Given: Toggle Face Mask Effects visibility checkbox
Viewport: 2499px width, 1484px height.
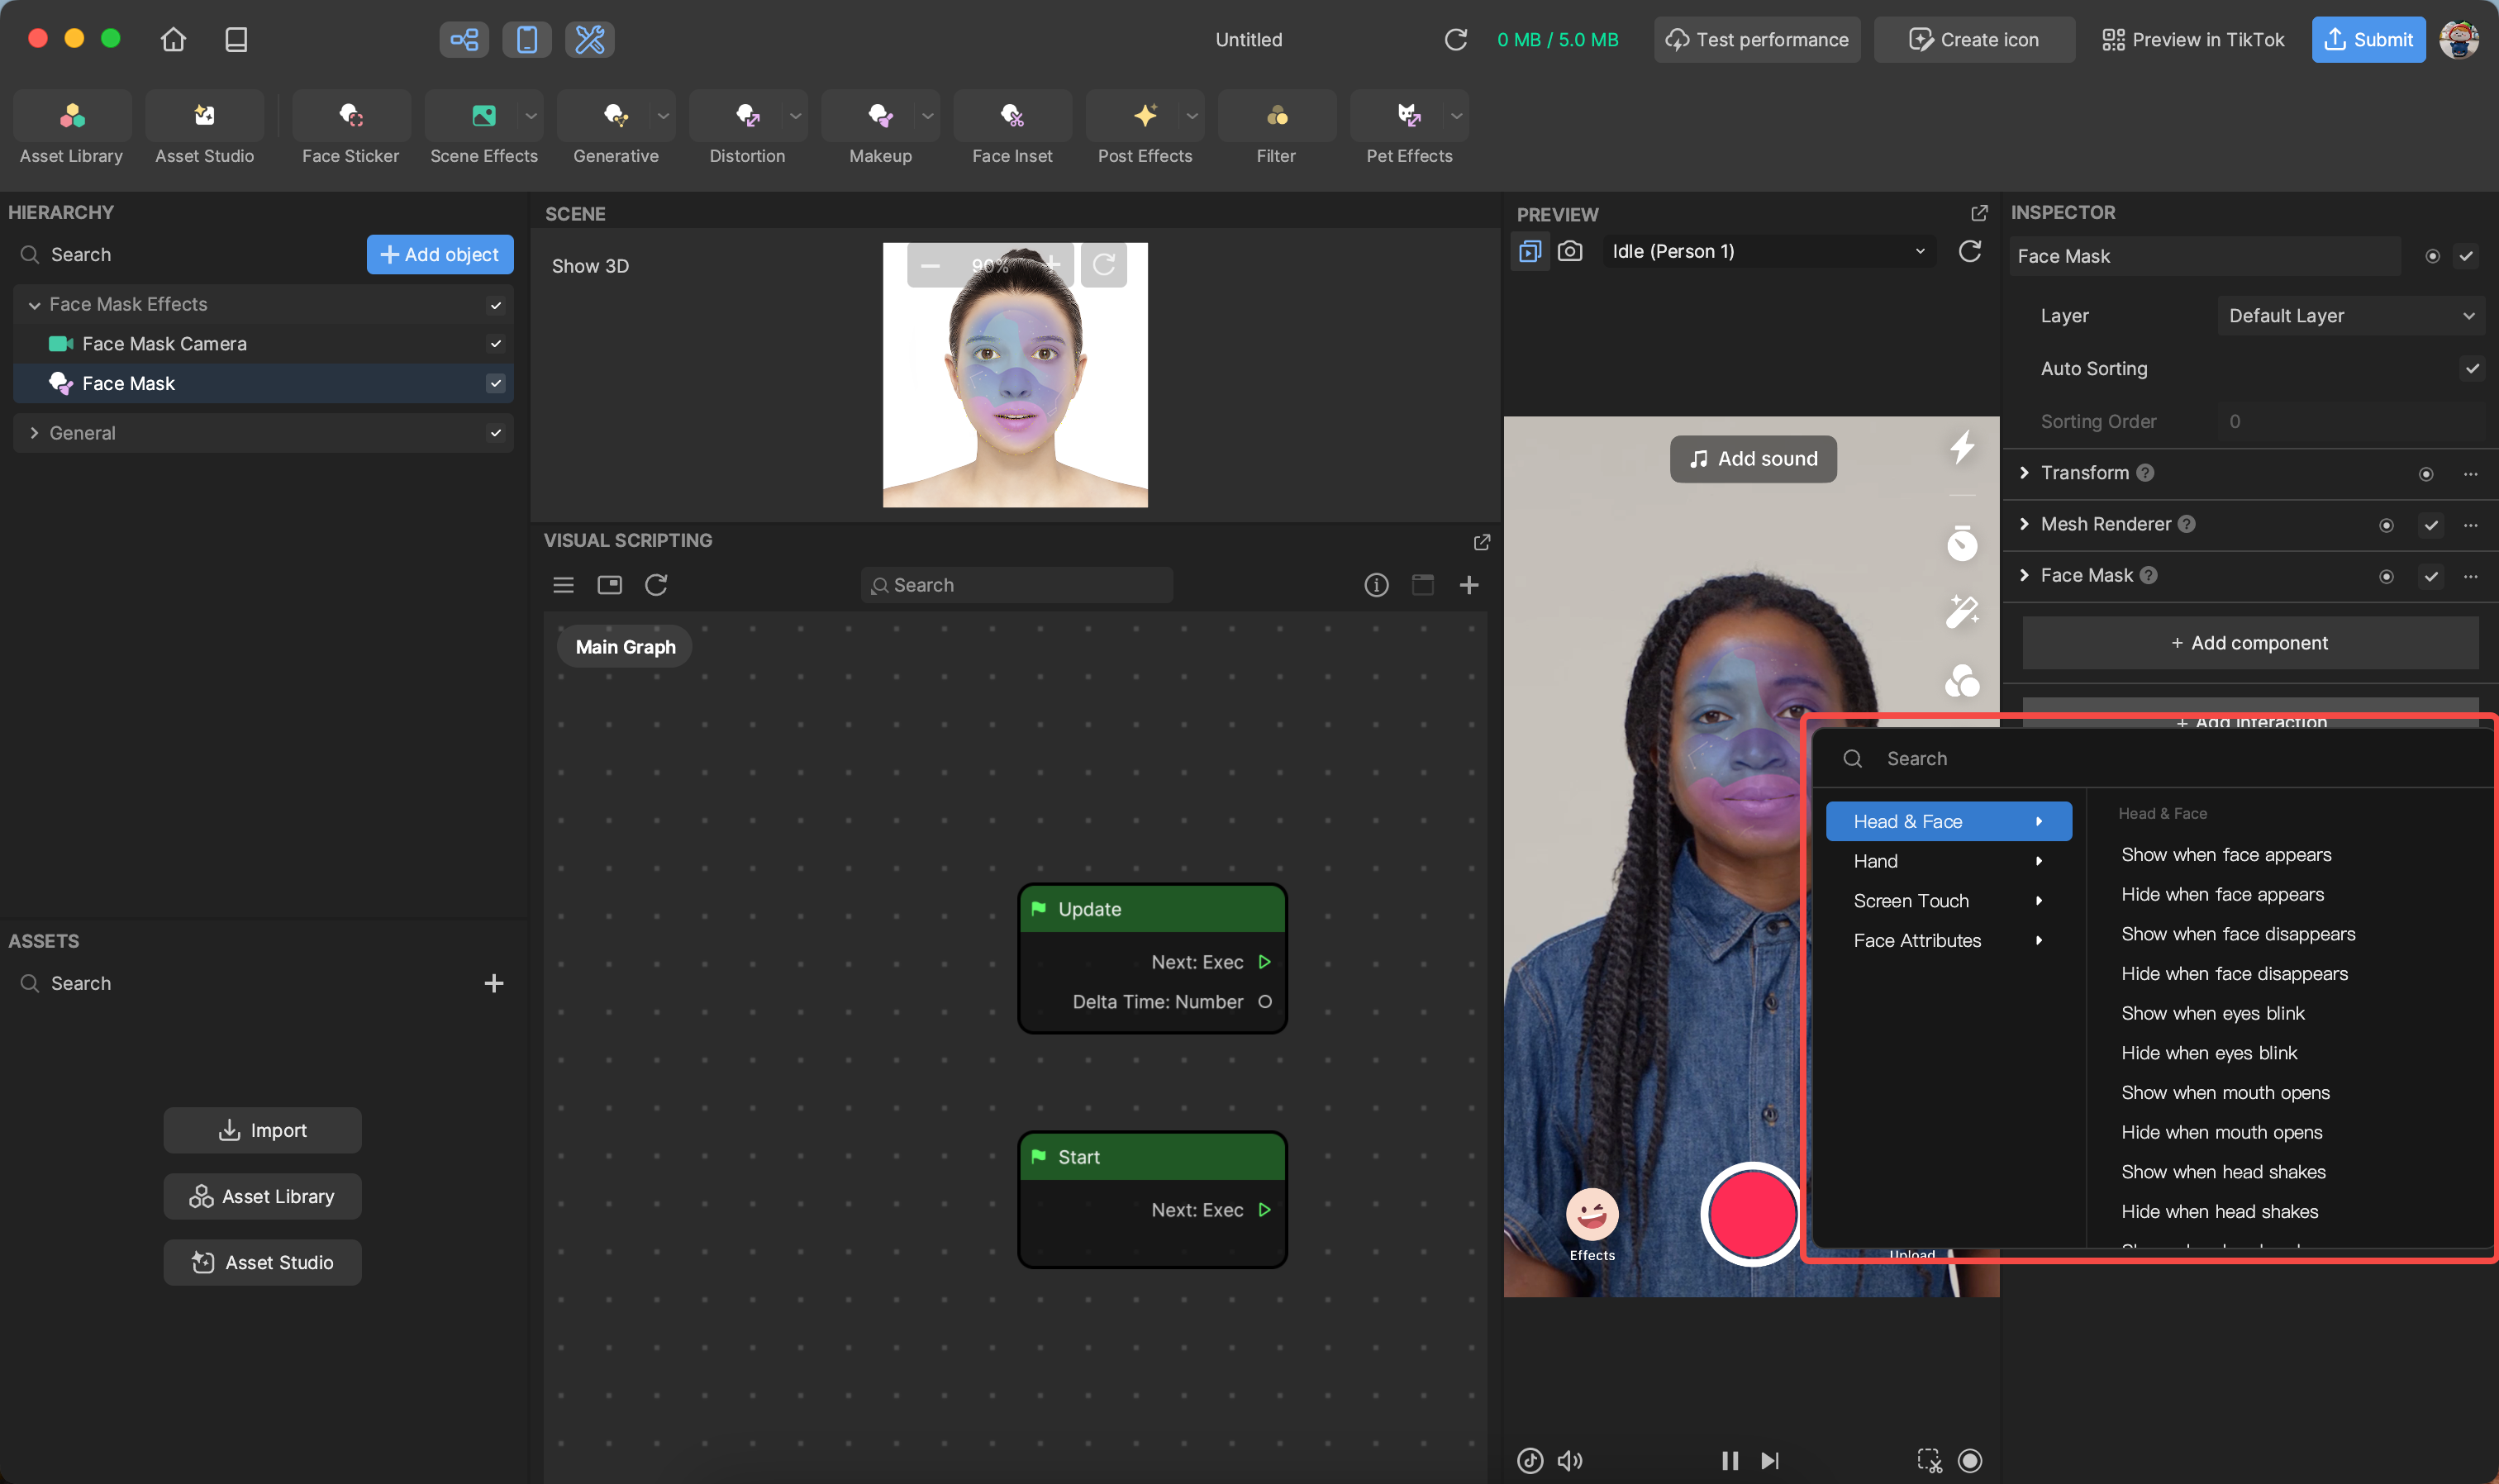Looking at the screenshot, I should click(496, 305).
